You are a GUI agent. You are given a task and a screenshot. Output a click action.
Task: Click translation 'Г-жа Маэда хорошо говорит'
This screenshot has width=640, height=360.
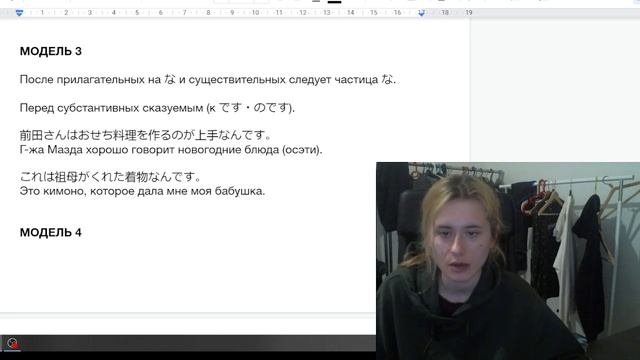[x=171, y=150]
